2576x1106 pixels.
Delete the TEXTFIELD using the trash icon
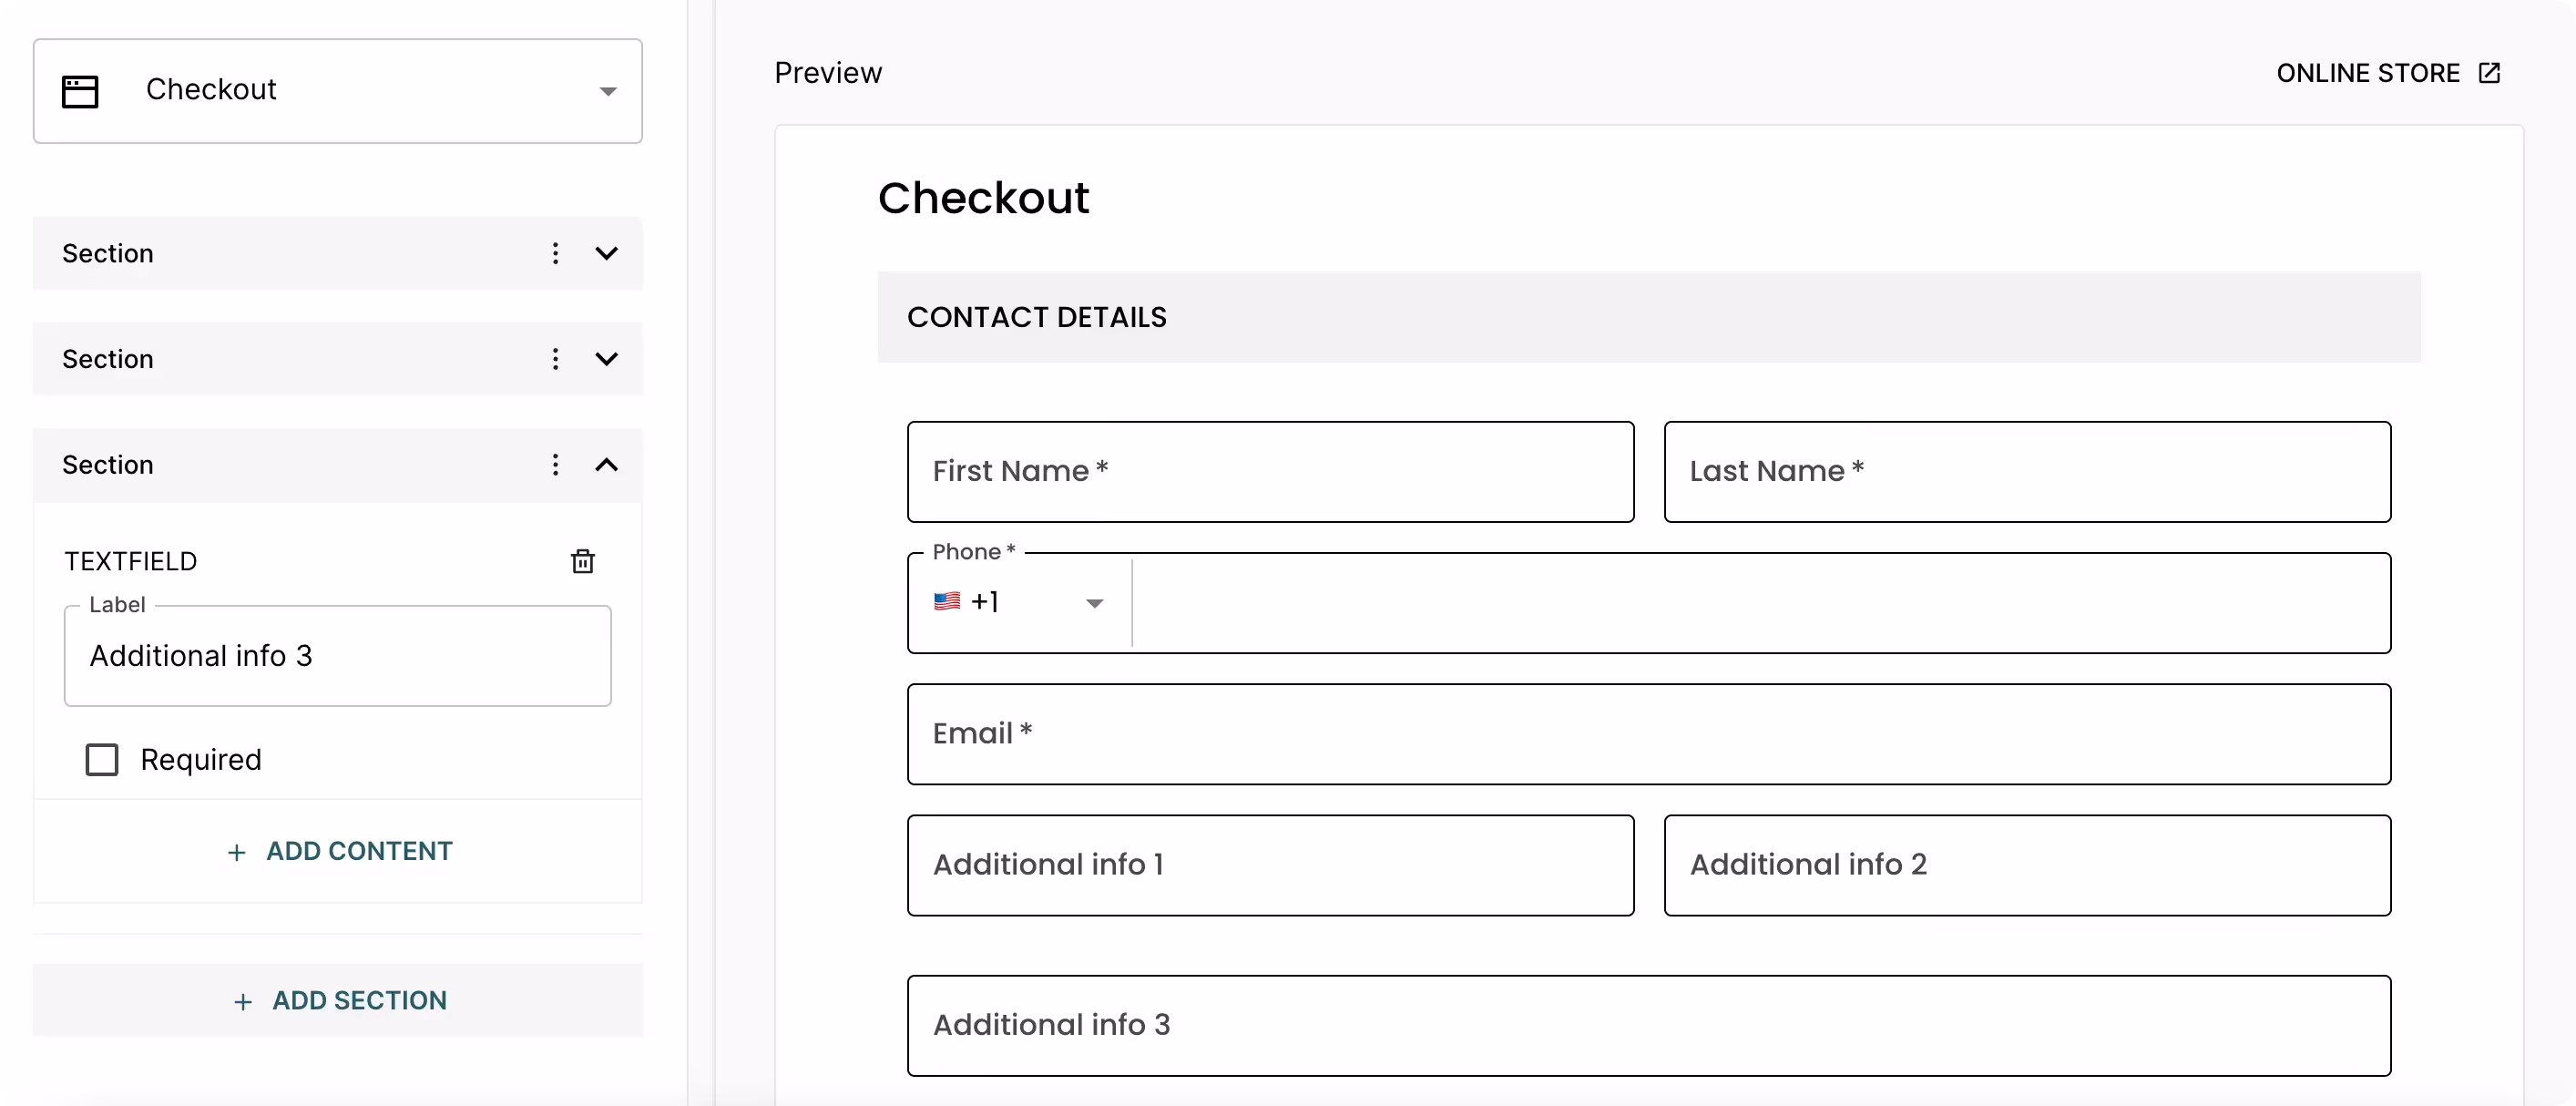[x=583, y=562]
